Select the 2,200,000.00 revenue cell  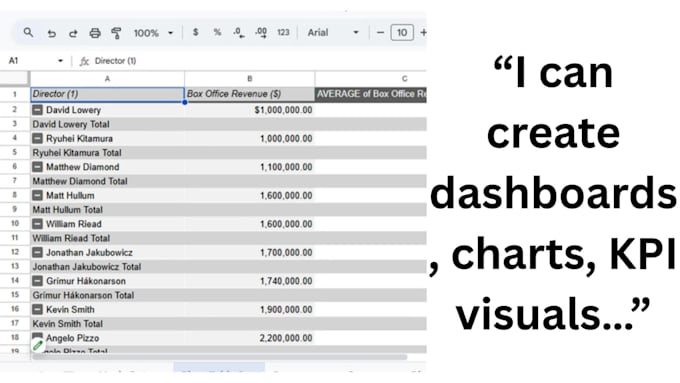[249, 338]
